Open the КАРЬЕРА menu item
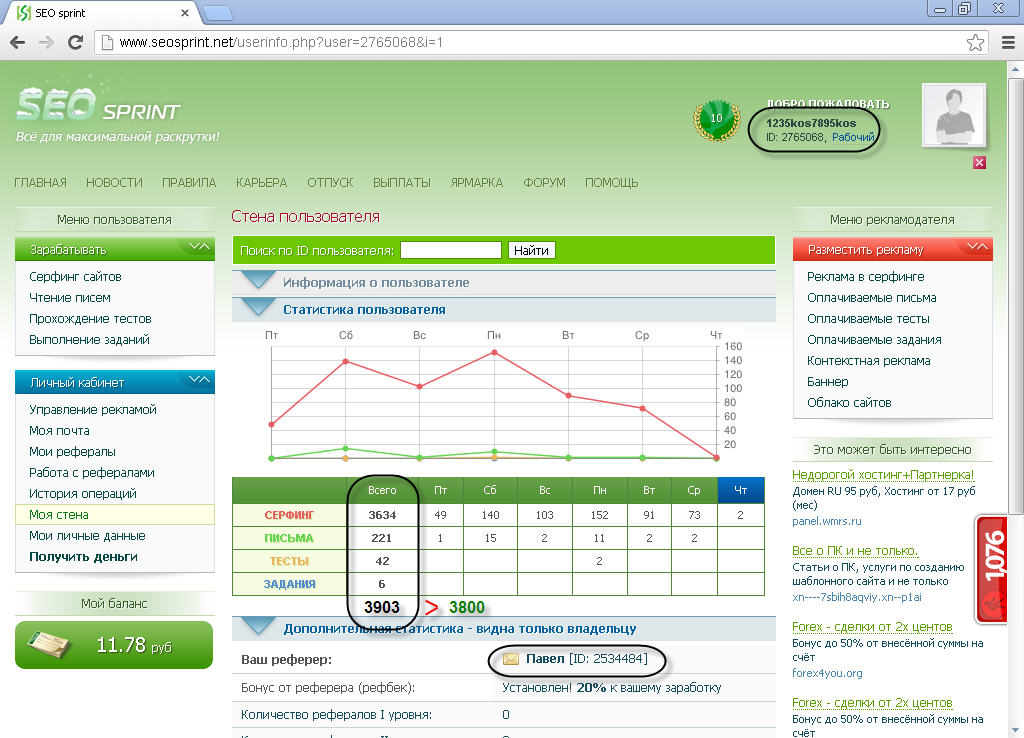Viewport: 1024px width, 738px height. click(261, 183)
